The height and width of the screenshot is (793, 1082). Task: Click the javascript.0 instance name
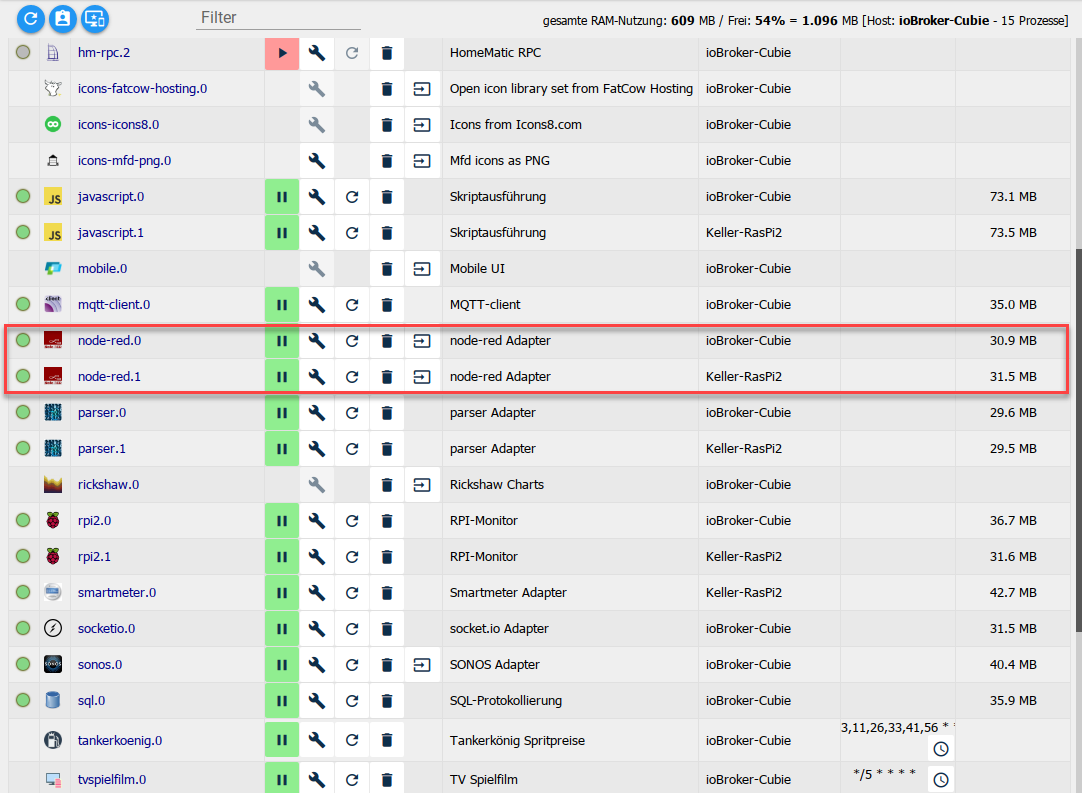tap(111, 197)
